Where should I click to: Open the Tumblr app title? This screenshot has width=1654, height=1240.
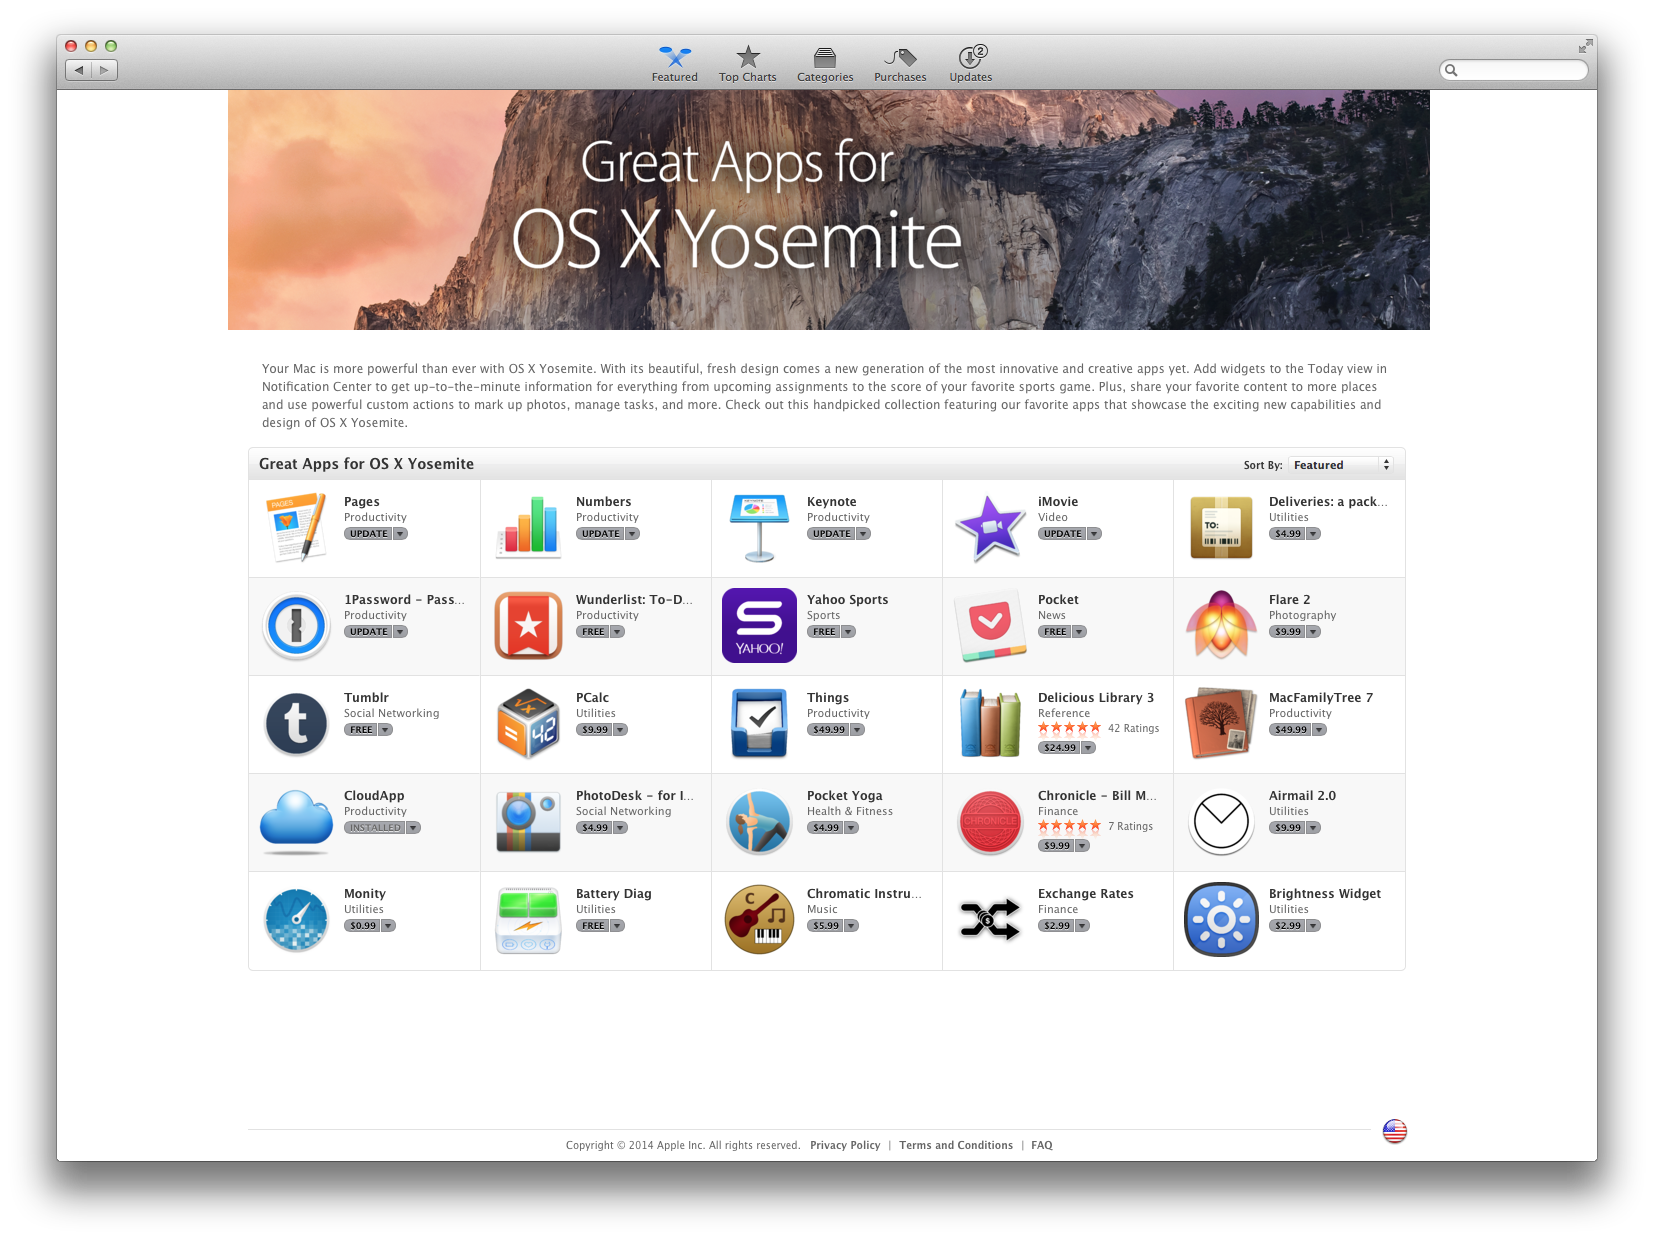(366, 698)
